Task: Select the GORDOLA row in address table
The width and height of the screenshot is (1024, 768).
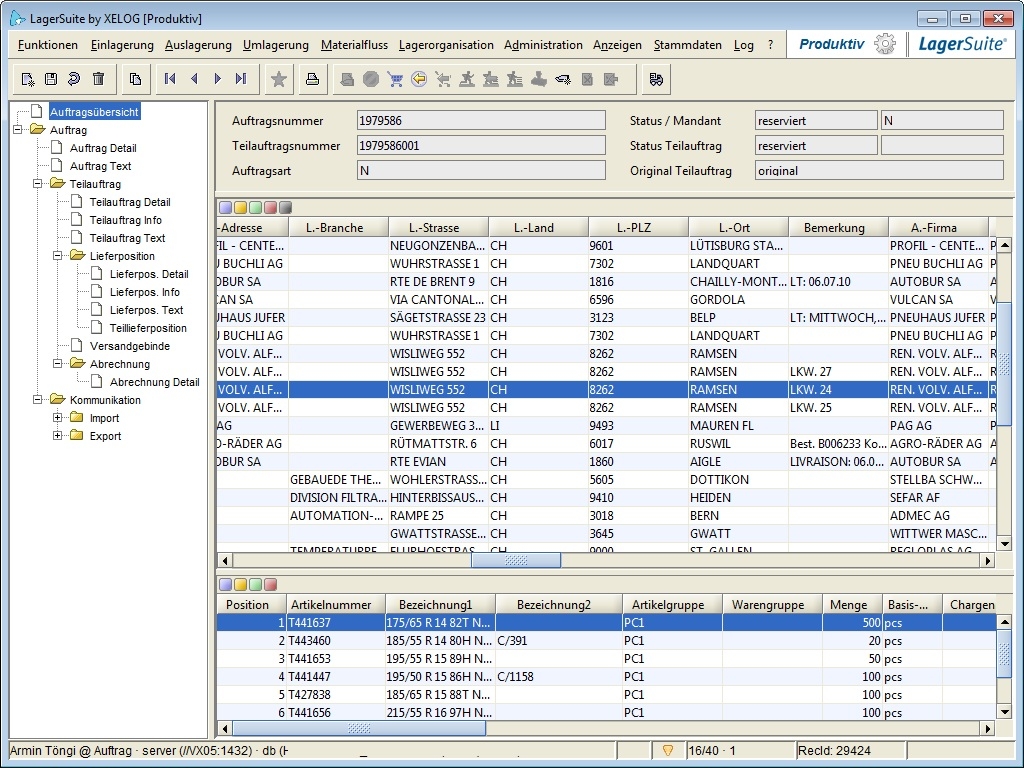Action: tap(606, 300)
